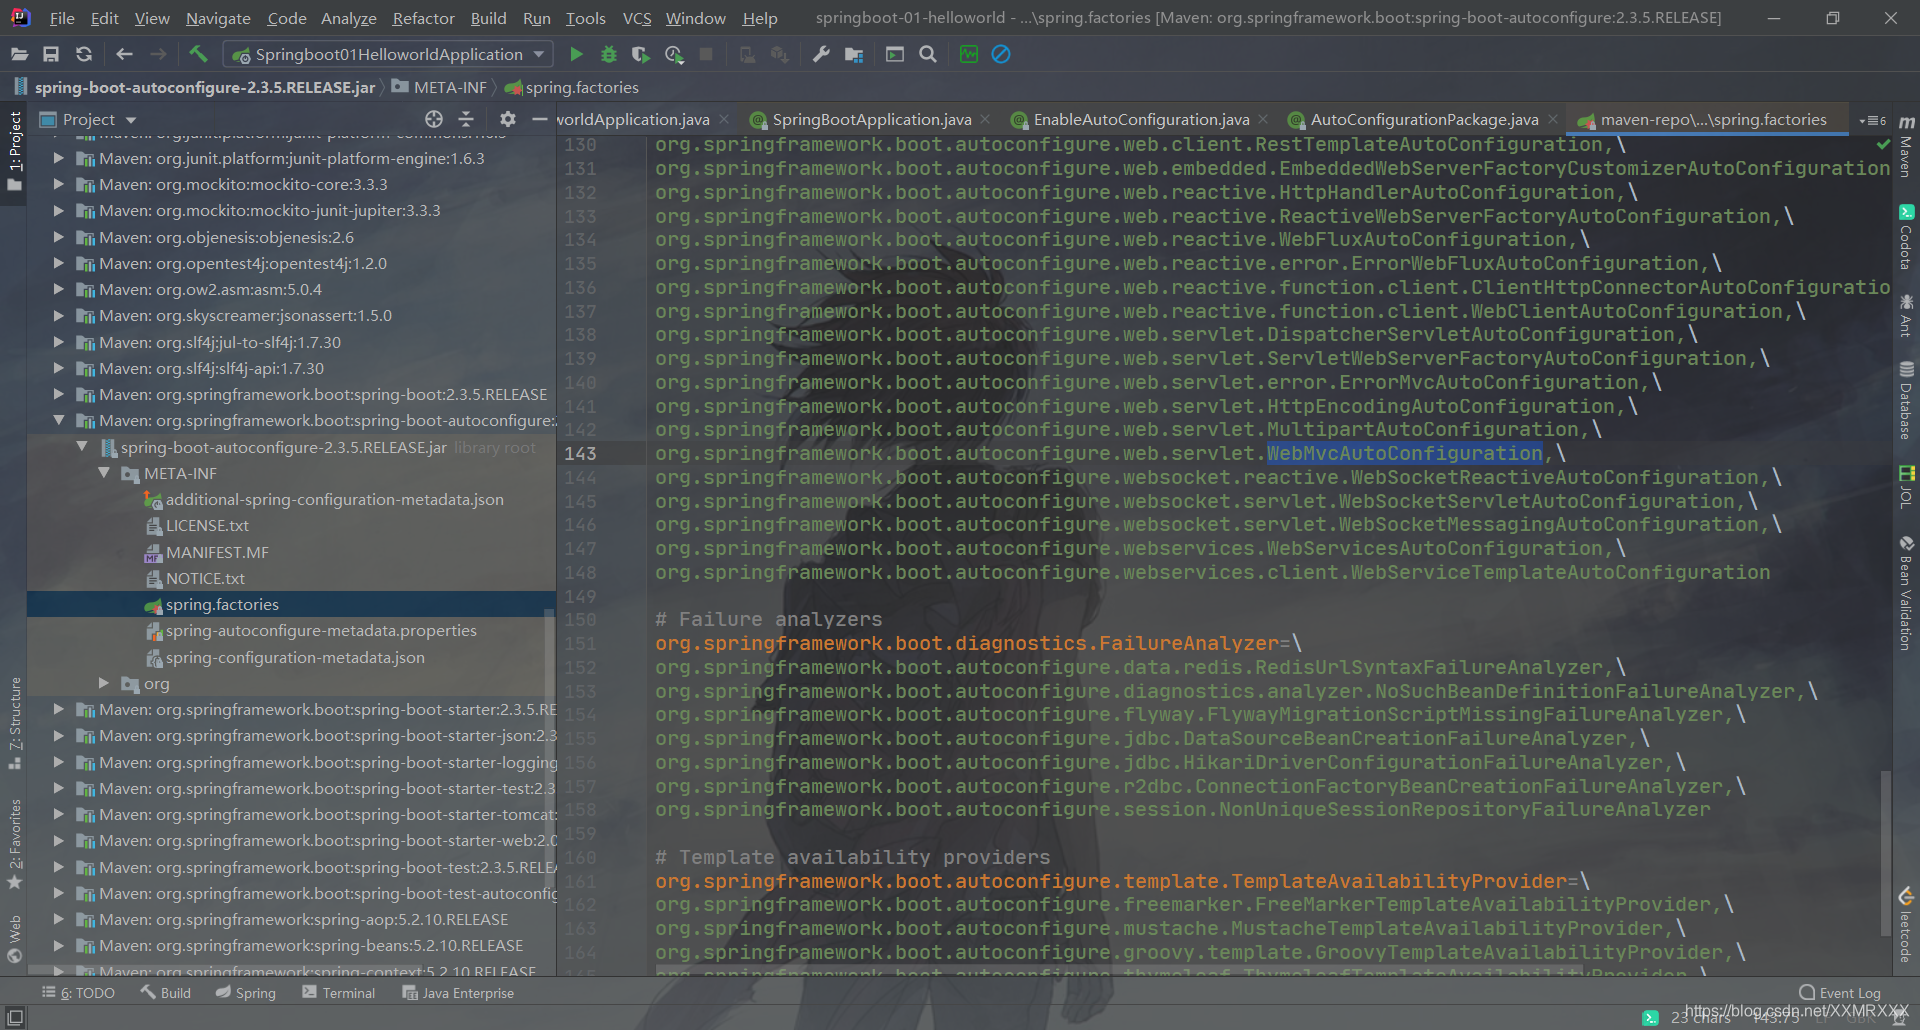Collapse all in the Project panel

pos(466,119)
